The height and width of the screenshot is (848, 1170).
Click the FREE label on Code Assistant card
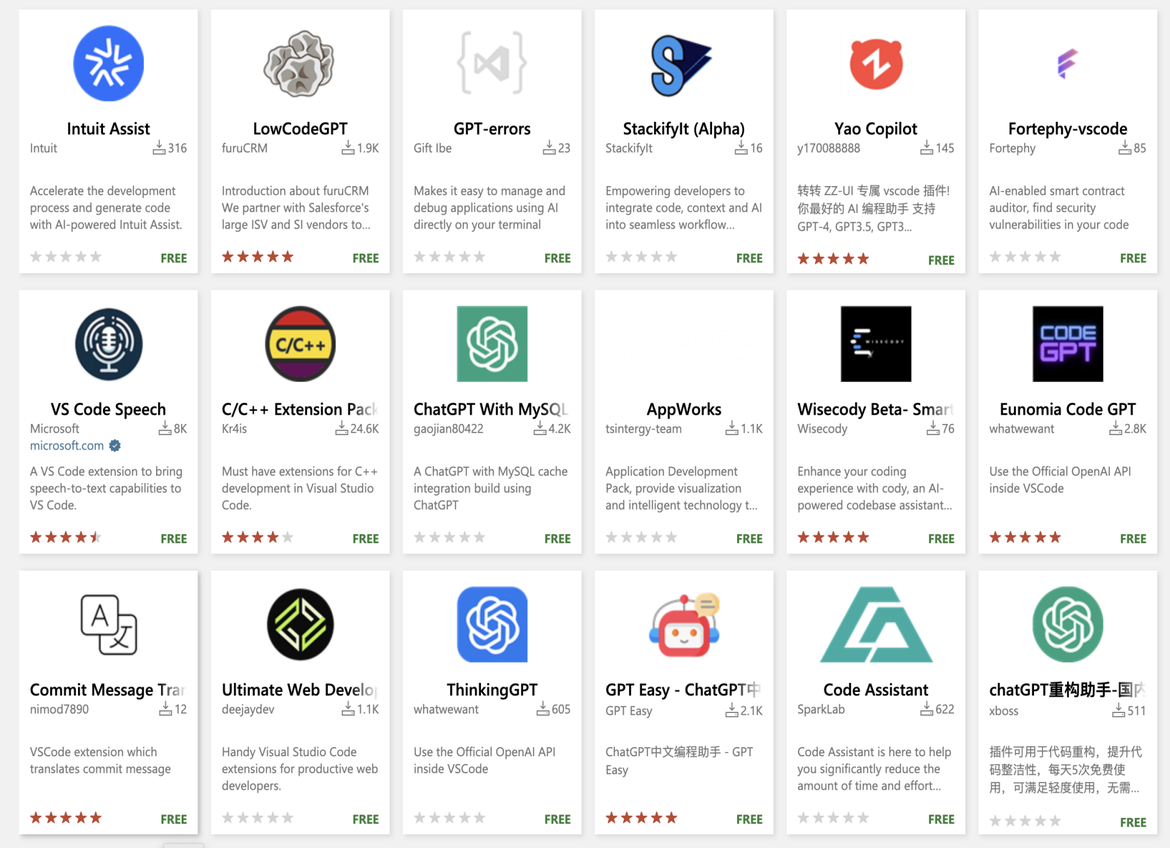(x=941, y=820)
